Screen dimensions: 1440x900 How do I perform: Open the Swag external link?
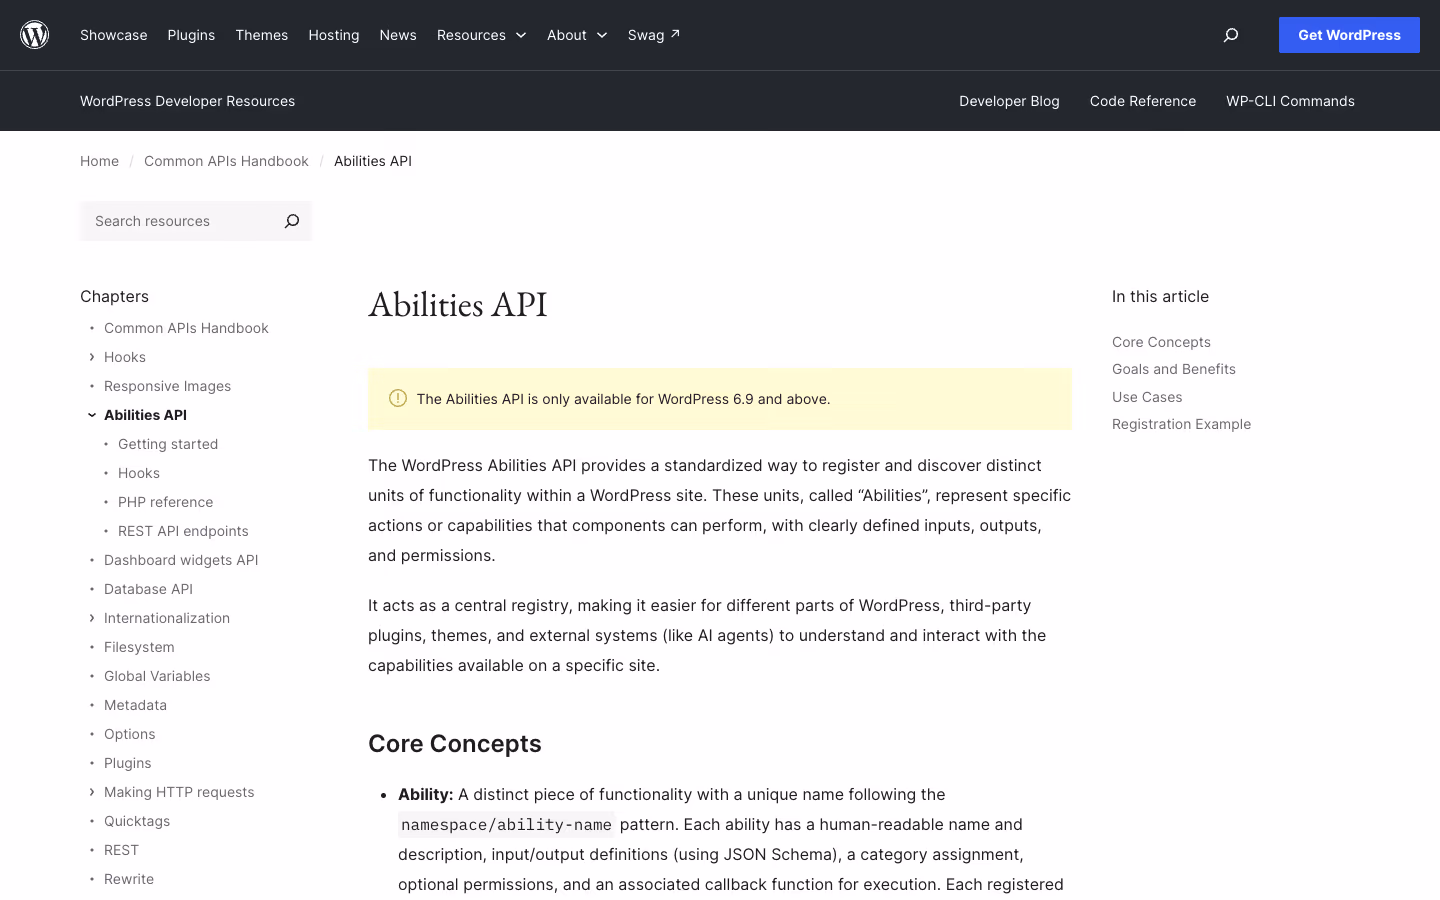click(x=654, y=35)
